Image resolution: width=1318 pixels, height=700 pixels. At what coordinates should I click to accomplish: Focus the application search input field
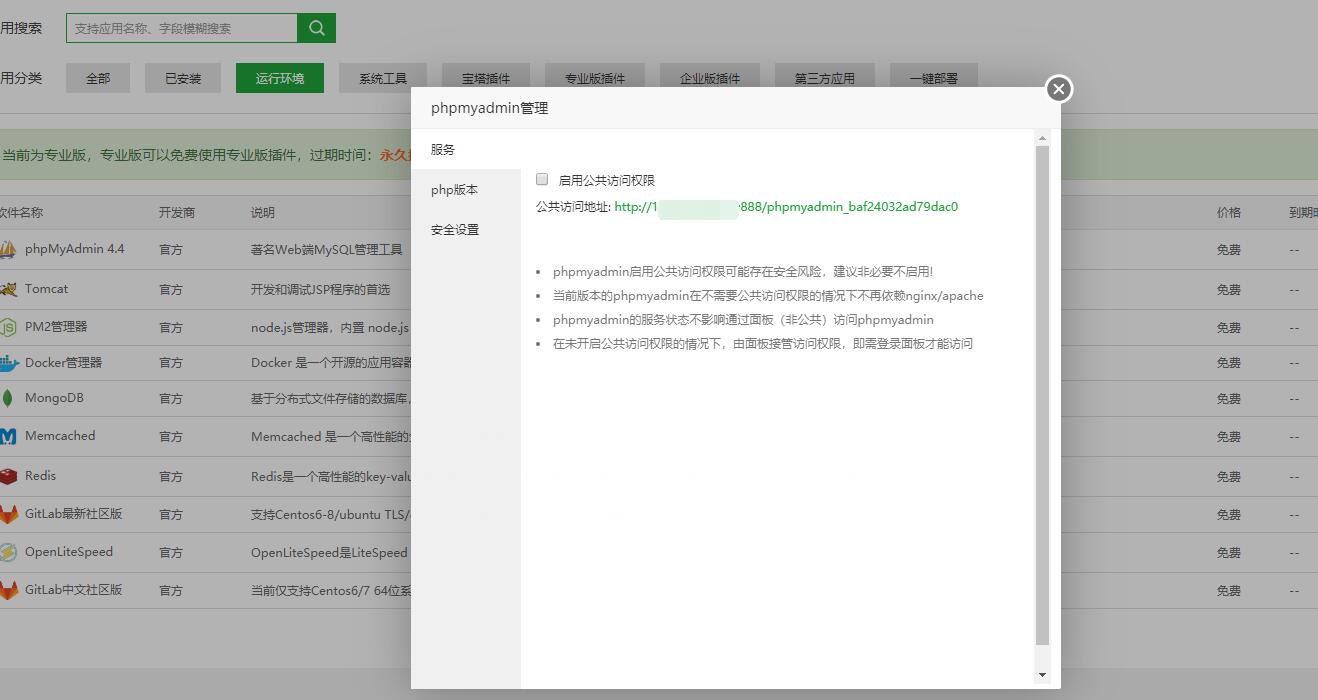(x=182, y=28)
